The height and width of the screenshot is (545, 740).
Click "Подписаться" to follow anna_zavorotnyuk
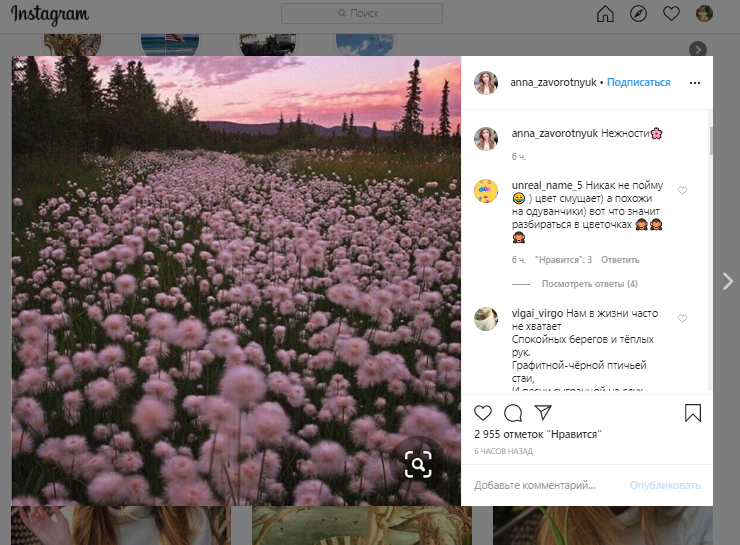pyautogui.click(x=638, y=83)
